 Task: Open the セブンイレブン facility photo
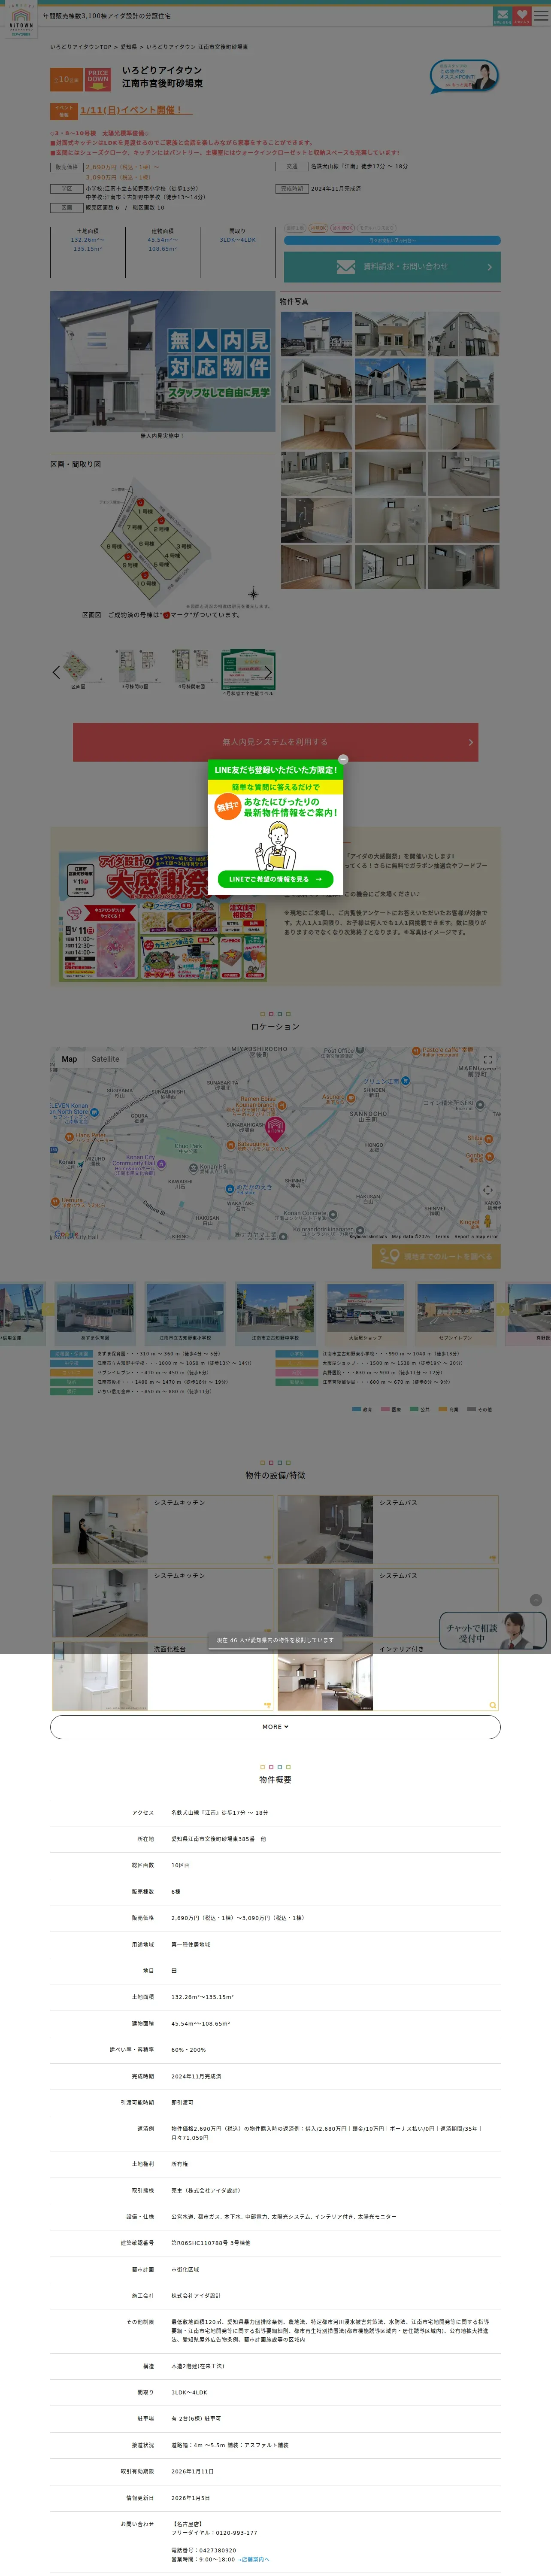click(455, 1309)
